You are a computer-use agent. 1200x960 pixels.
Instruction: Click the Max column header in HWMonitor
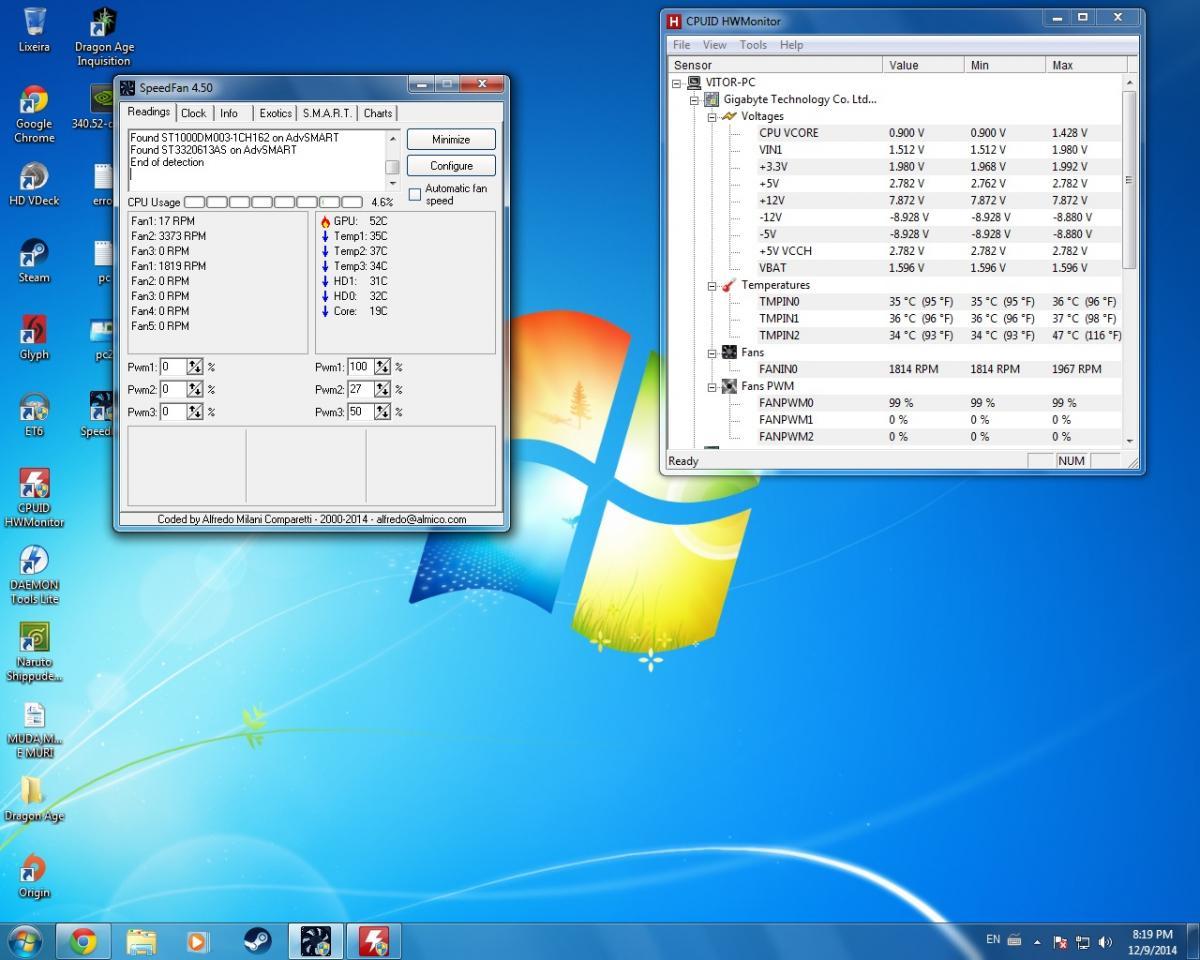tap(1086, 65)
